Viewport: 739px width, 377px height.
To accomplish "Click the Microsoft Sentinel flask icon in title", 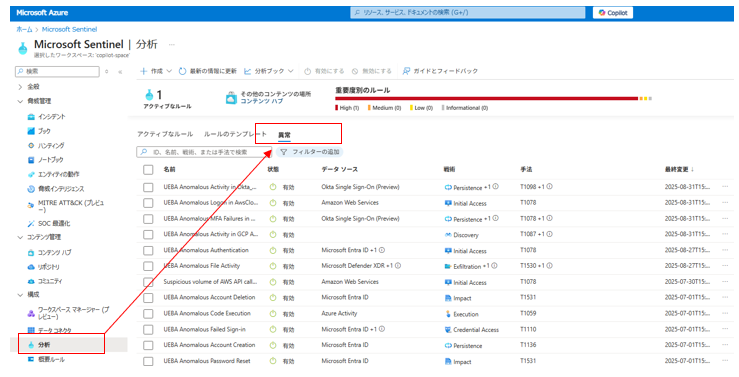I will (23, 48).
